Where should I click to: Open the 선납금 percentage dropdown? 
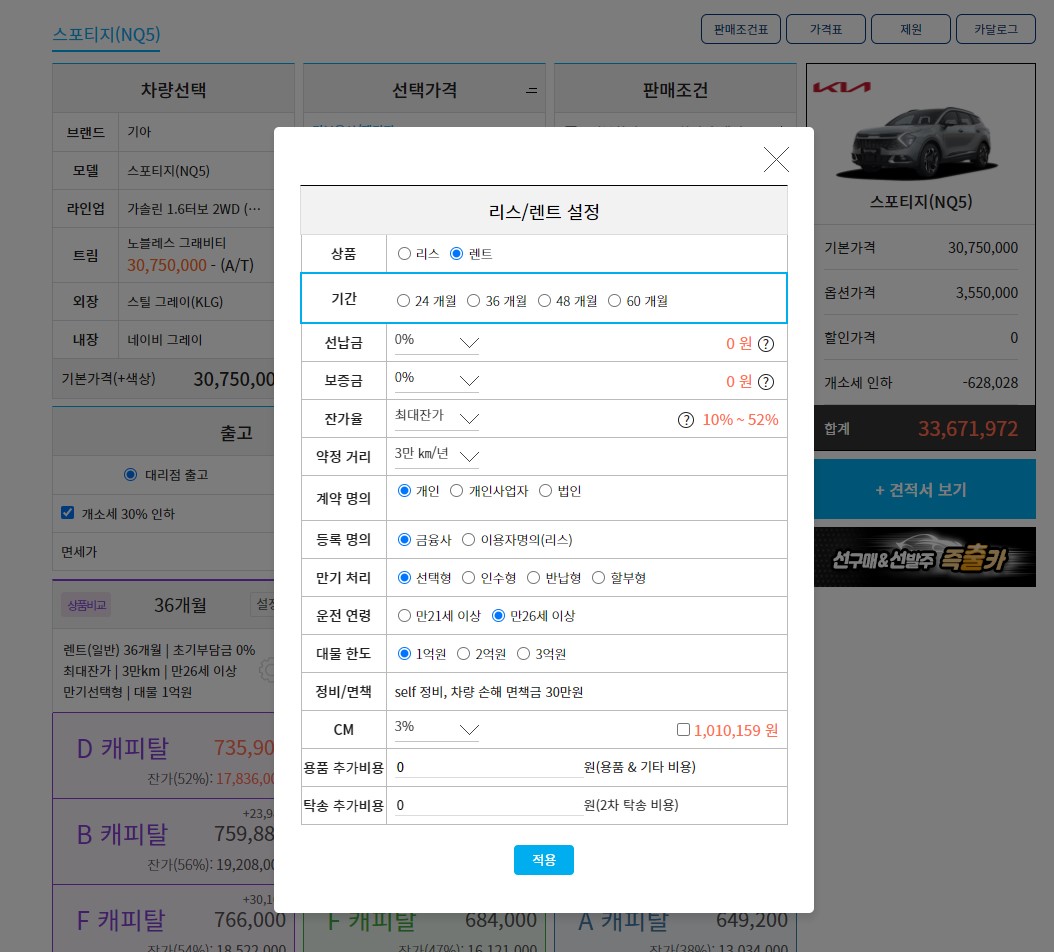tap(436, 342)
